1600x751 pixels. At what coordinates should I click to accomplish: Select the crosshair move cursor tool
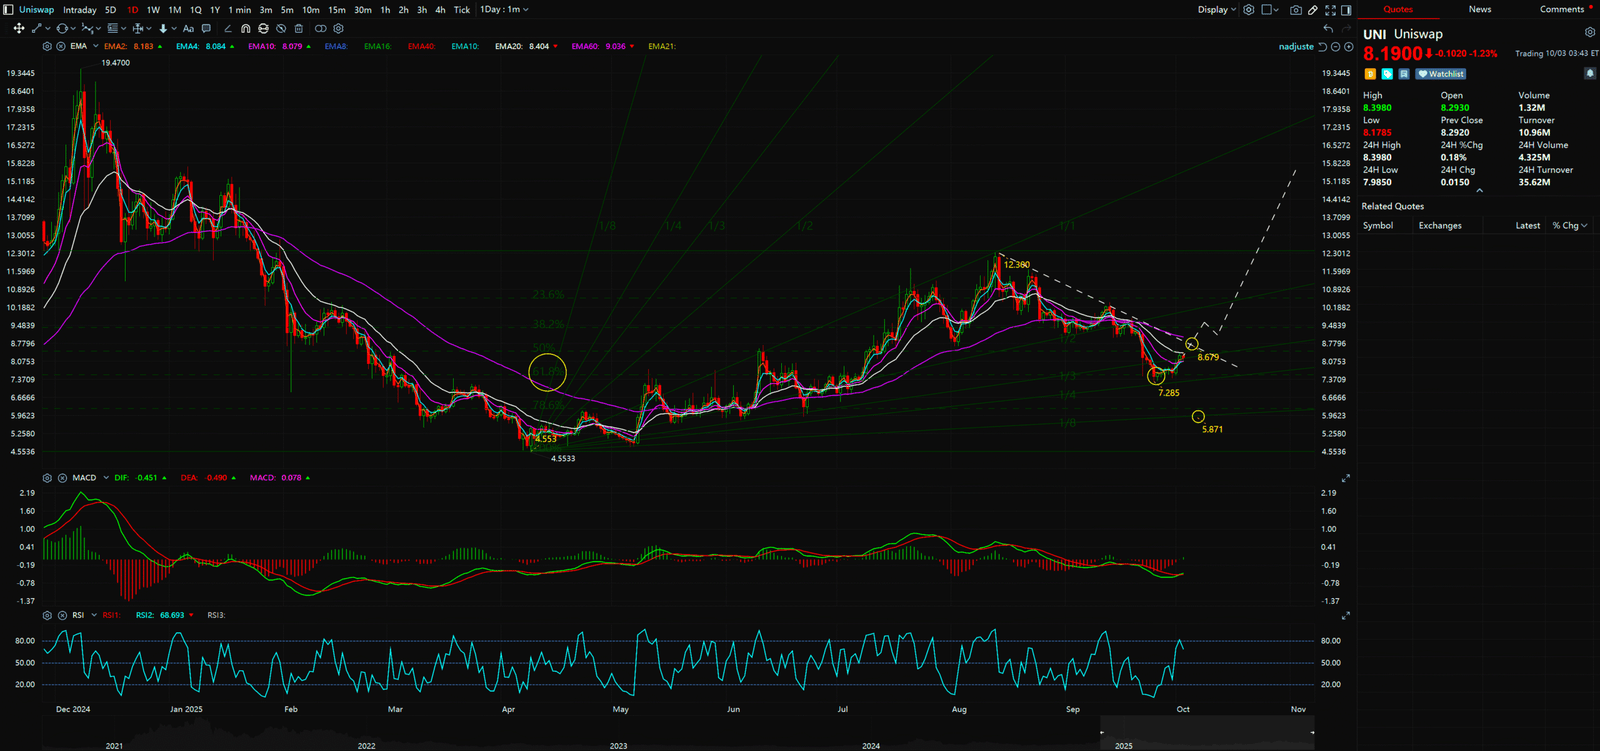point(18,29)
